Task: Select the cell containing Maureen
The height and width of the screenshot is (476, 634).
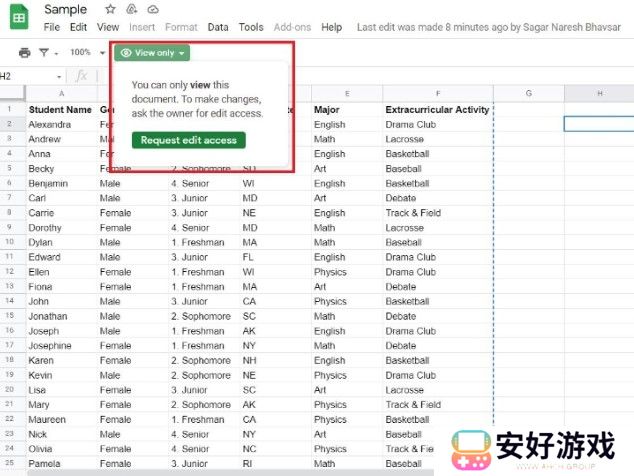Action: coord(62,419)
